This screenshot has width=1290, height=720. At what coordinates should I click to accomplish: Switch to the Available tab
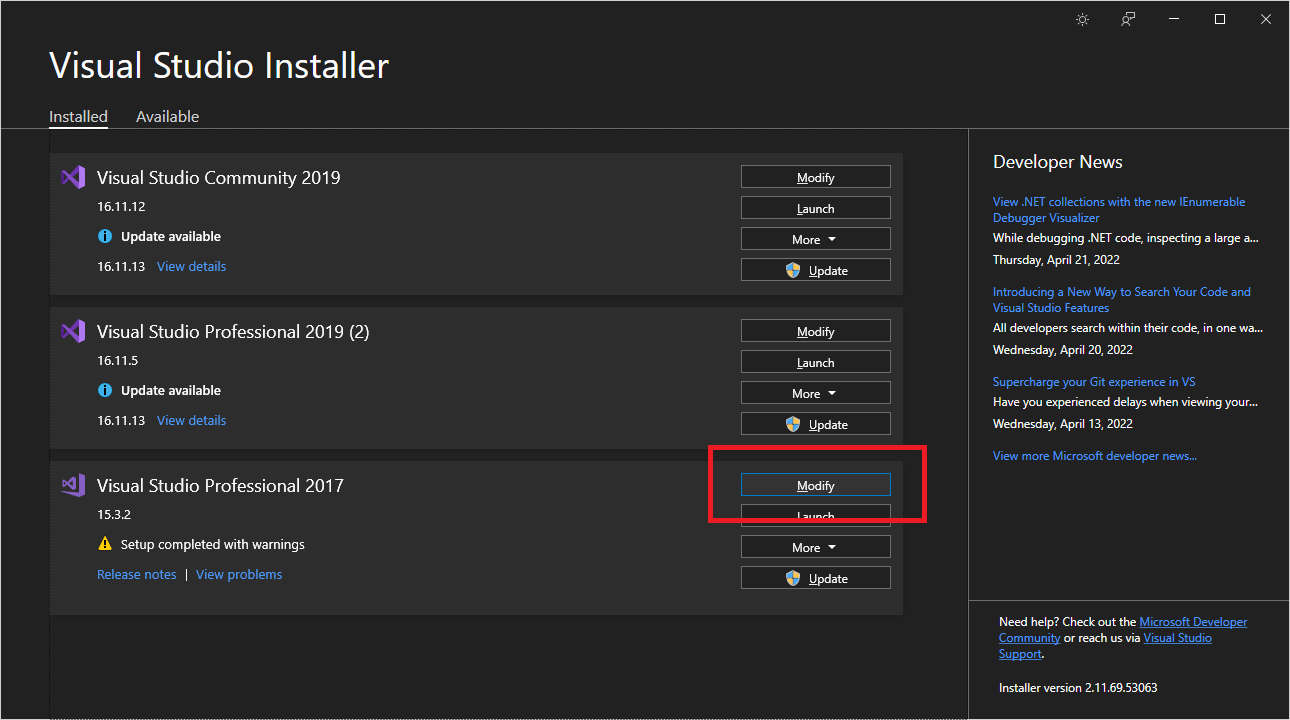click(167, 116)
